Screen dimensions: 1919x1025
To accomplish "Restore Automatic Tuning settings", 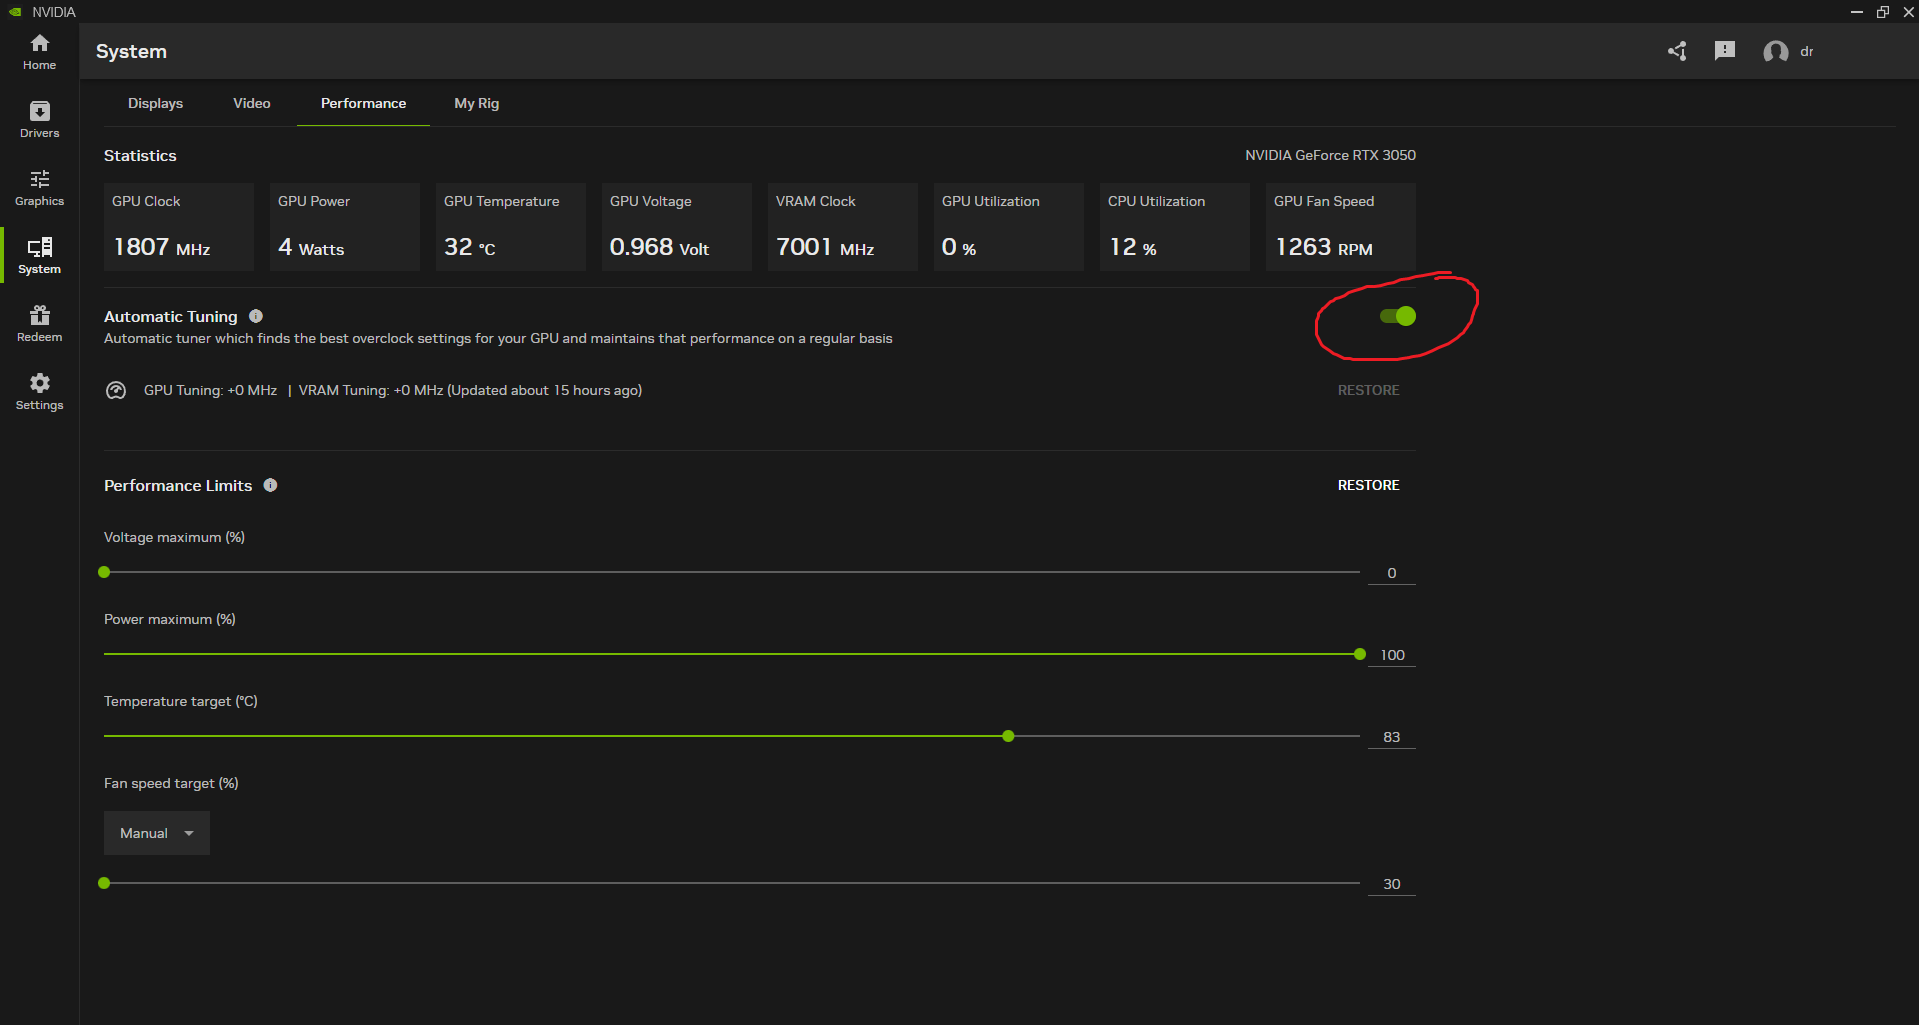I will (x=1368, y=390).
